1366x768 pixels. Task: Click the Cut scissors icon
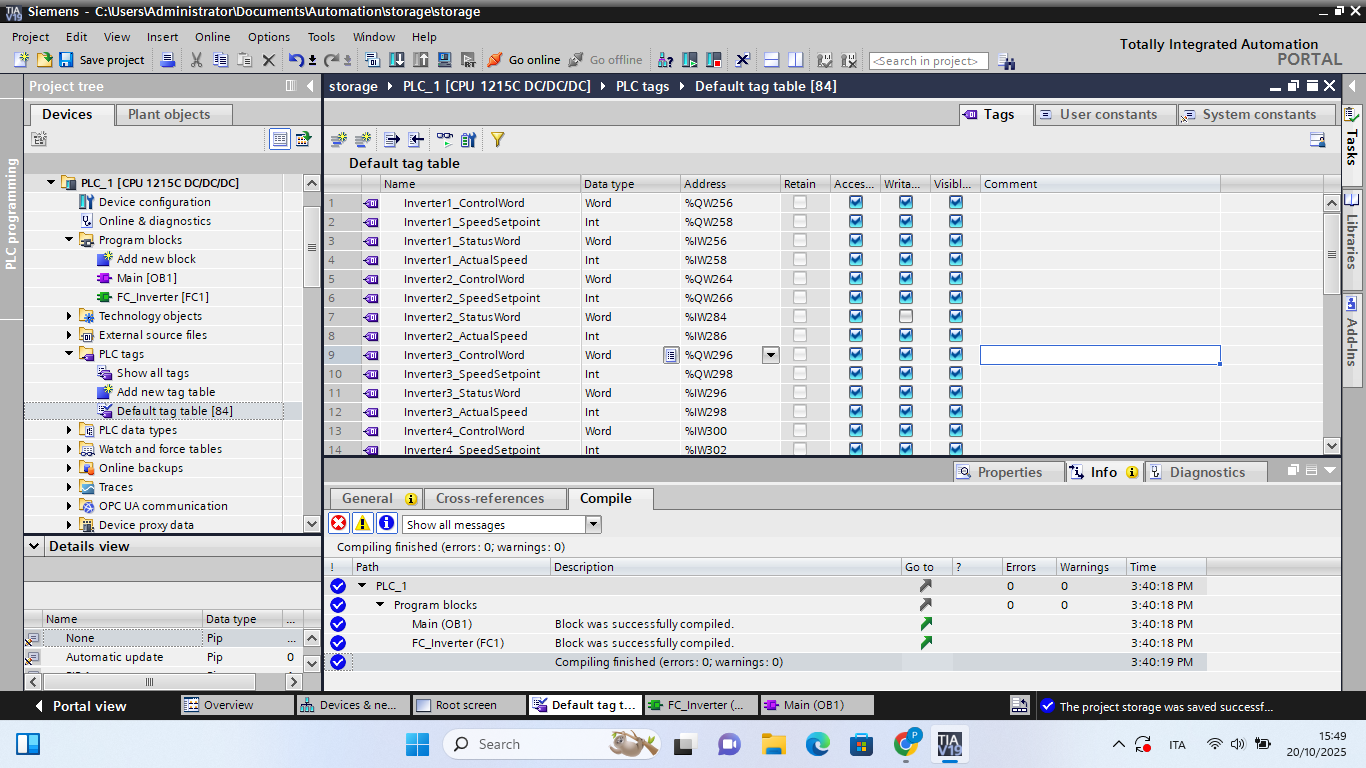196,60
